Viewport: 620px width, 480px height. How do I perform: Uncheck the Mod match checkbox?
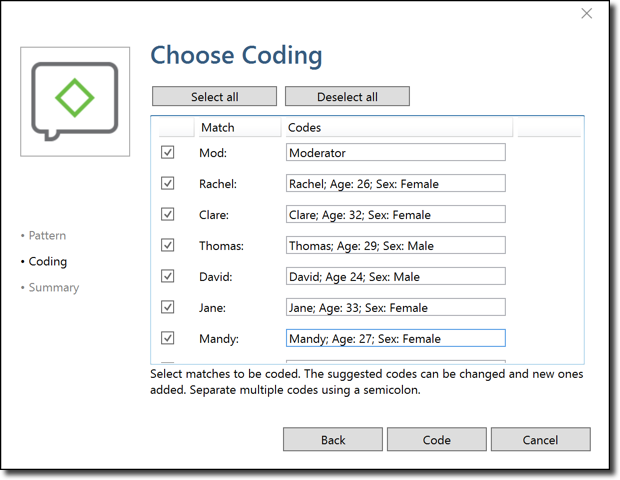coord(168,153)
